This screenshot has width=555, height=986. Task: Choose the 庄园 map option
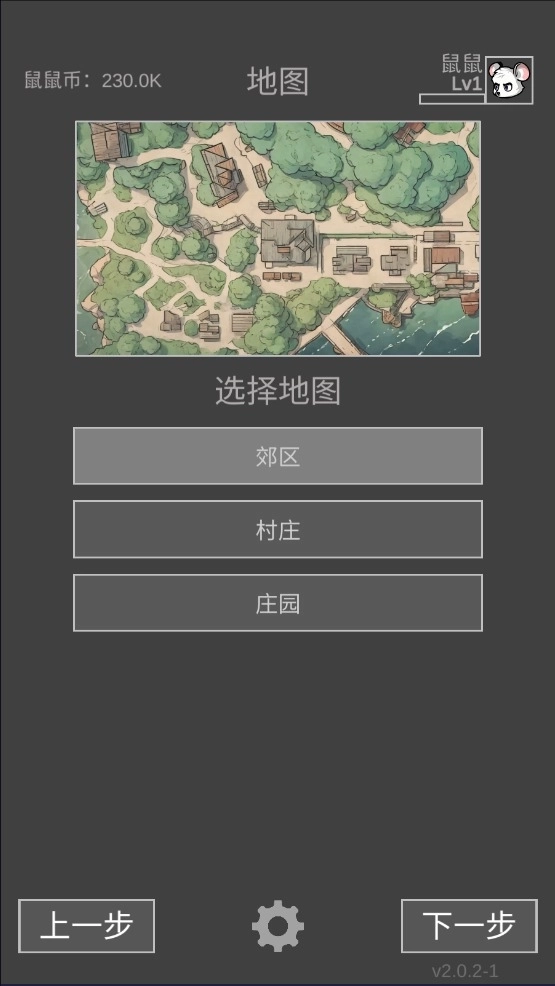point(278,603)
